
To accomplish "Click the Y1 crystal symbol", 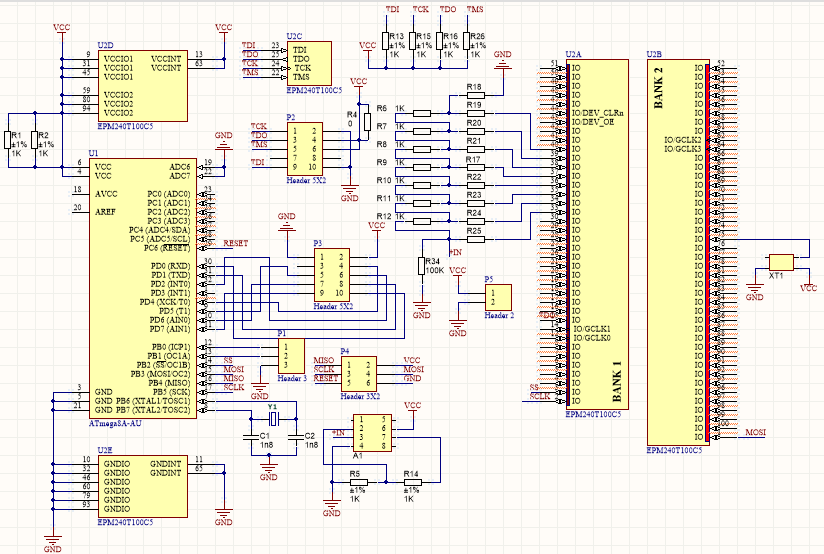I will (x=273, y=418).
